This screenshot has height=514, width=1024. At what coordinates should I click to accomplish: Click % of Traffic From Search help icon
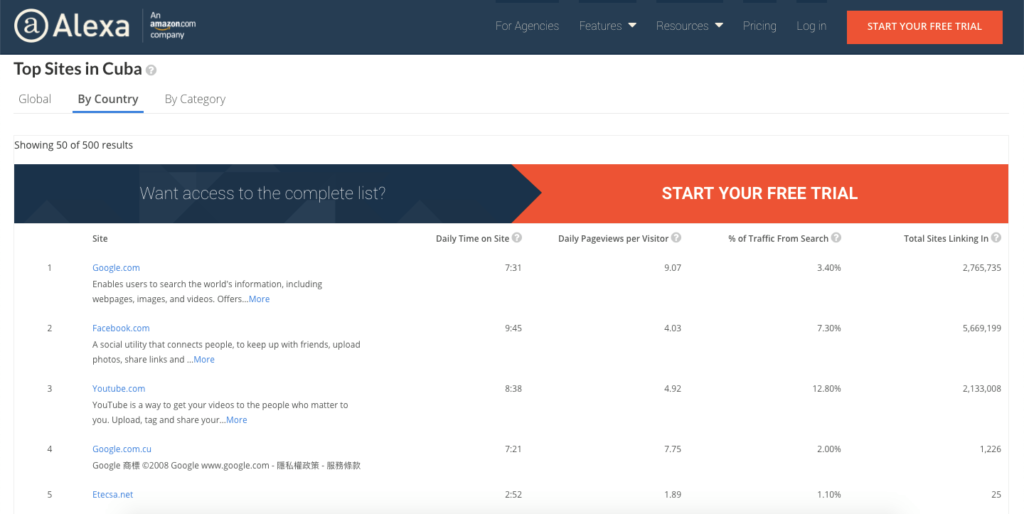836,238
